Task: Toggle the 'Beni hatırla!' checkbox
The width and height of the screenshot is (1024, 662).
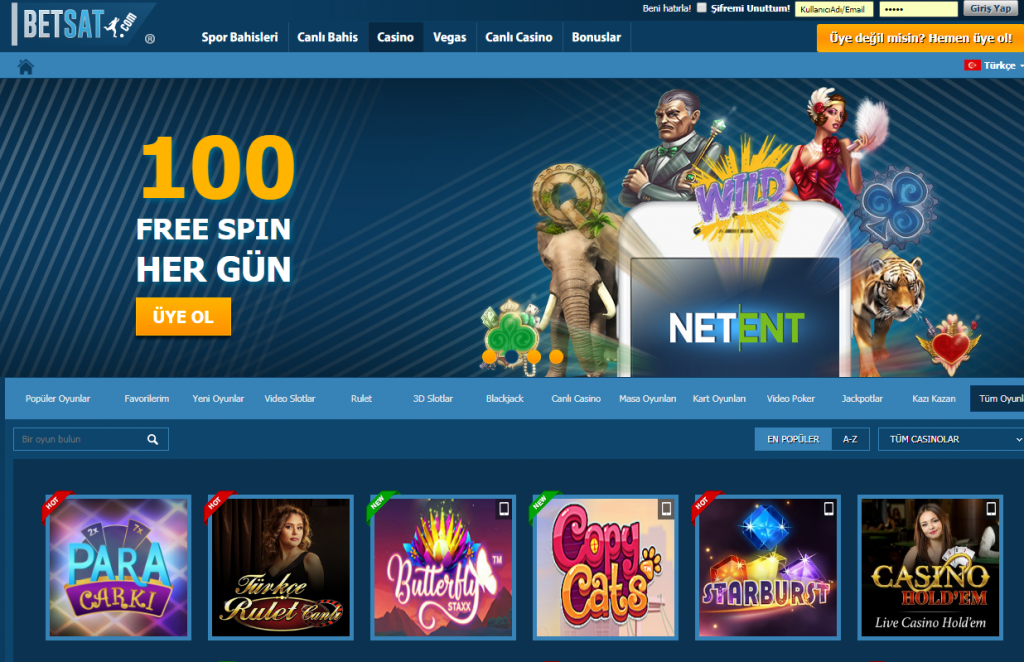Action: point(701,8)
